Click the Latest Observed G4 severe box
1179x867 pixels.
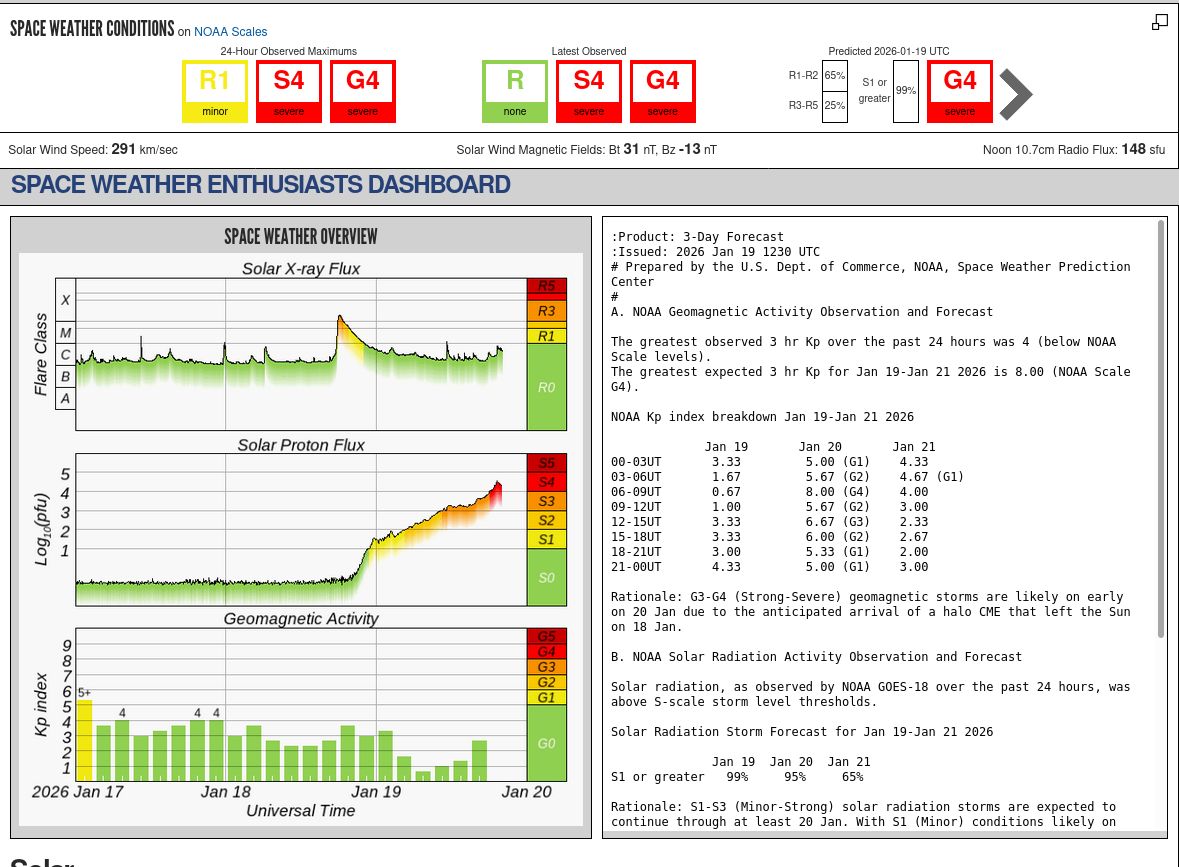pos(662,92)
